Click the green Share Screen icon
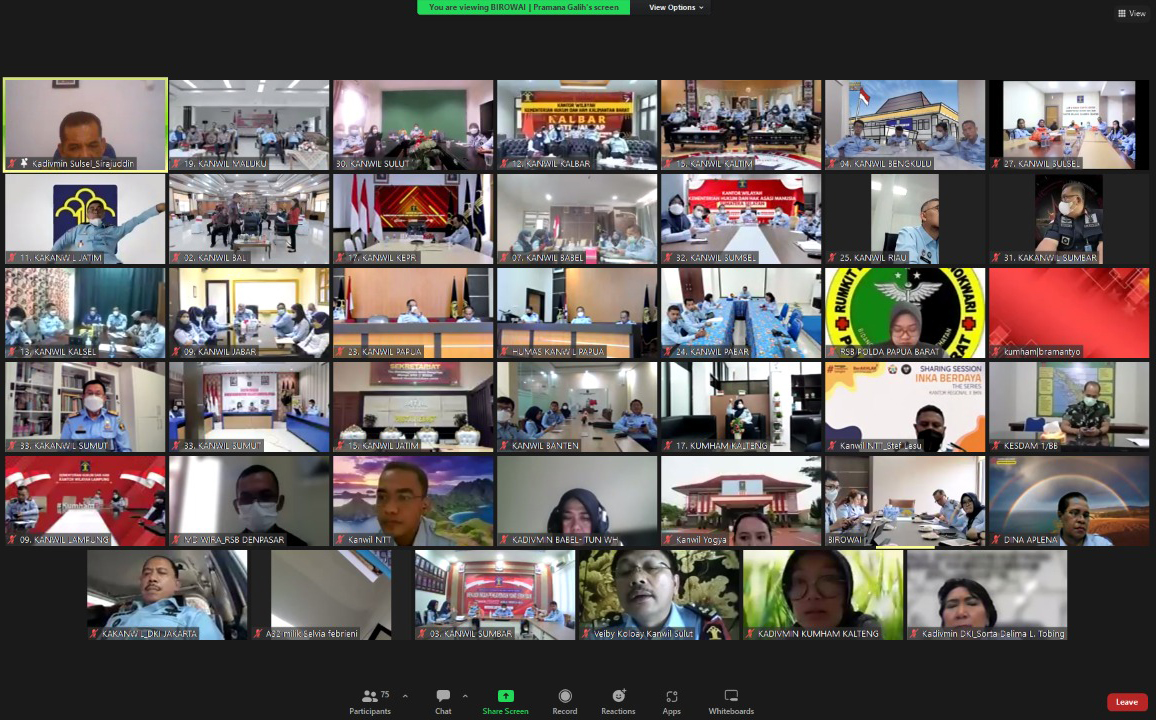This screenshot has height=720, width=1156. (x=505, y=696)
